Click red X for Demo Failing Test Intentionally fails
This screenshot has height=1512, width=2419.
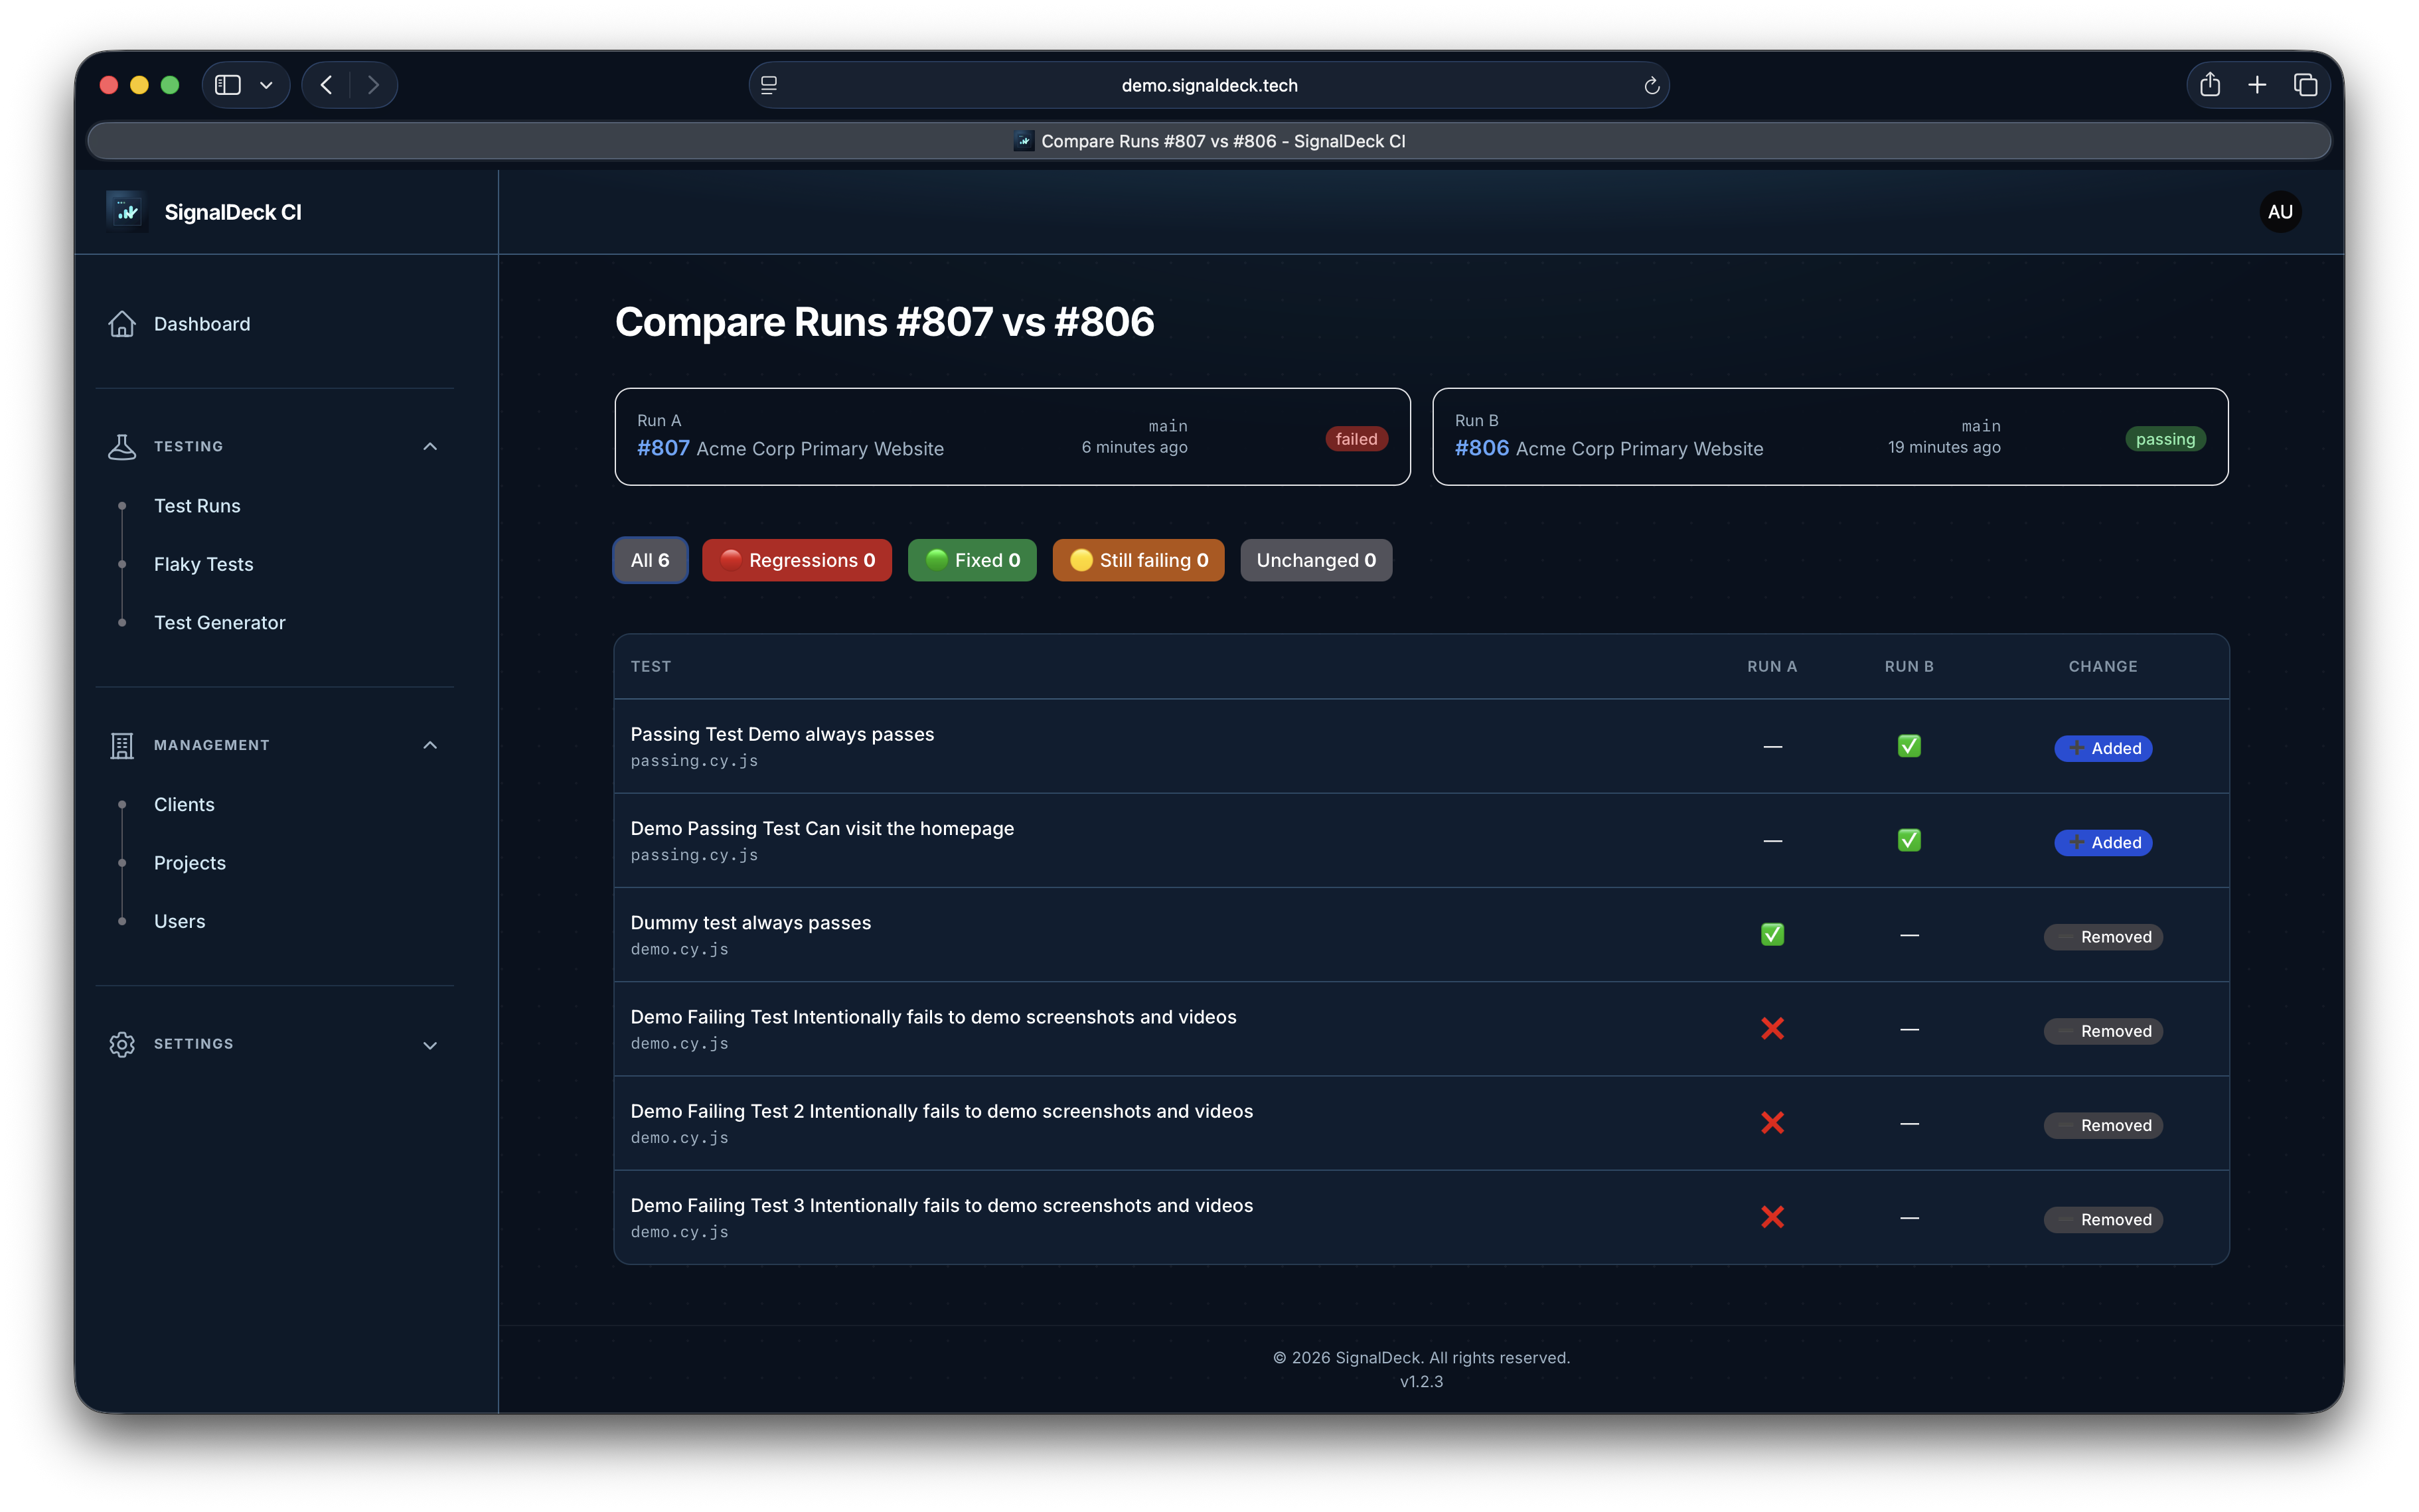1772,1028
